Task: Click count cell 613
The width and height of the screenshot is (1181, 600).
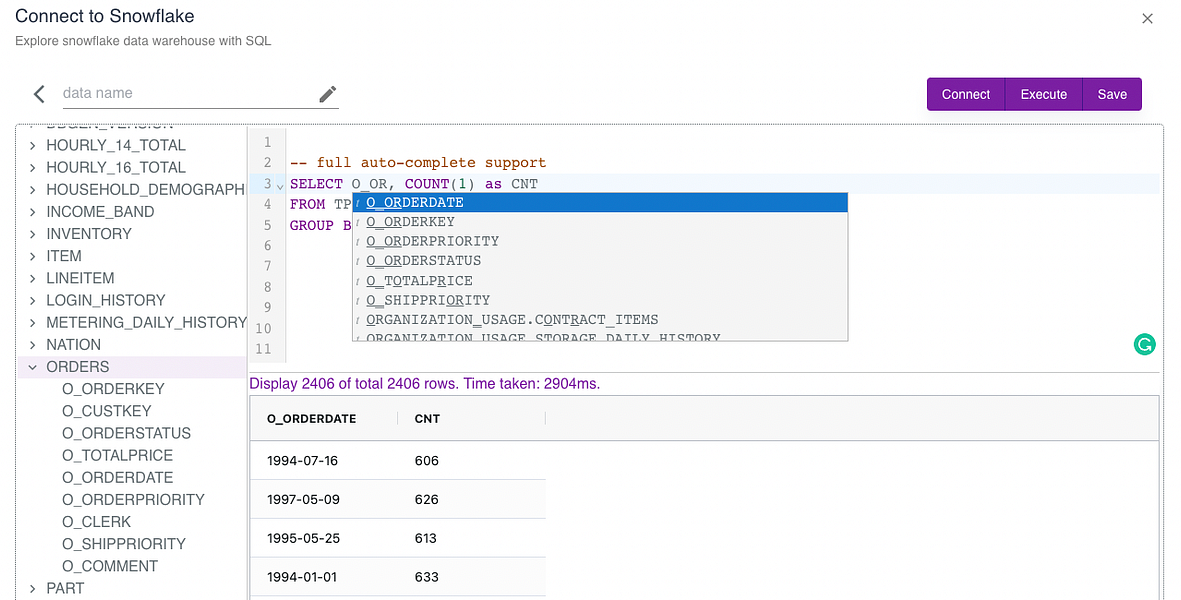Action: point(426,538)
